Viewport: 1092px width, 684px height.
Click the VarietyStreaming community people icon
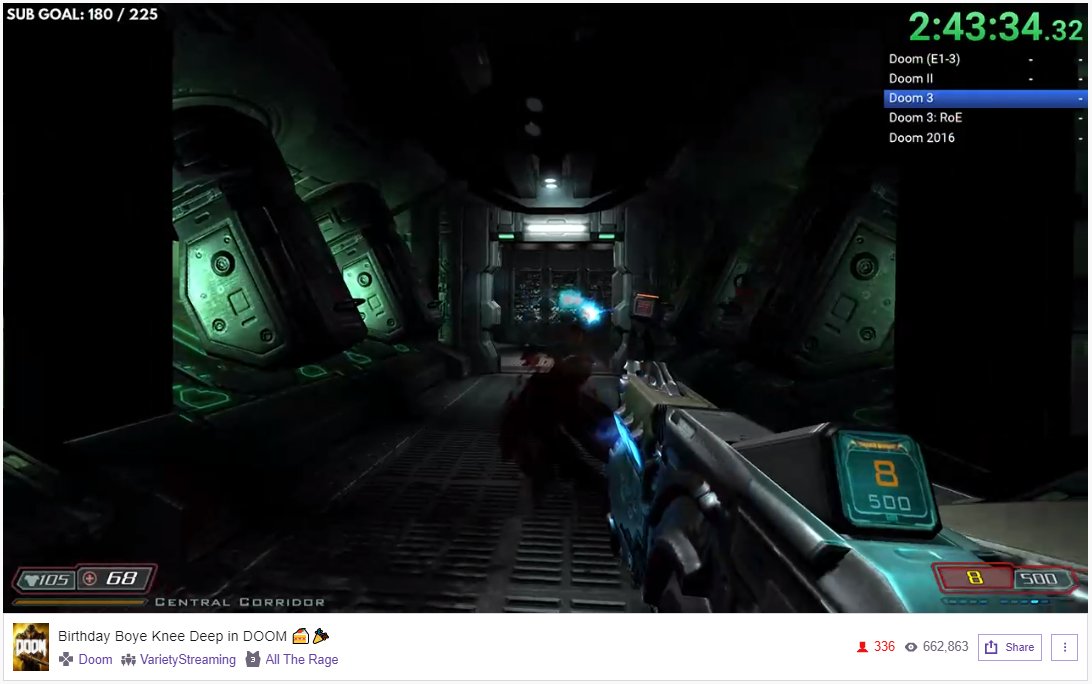128,659
